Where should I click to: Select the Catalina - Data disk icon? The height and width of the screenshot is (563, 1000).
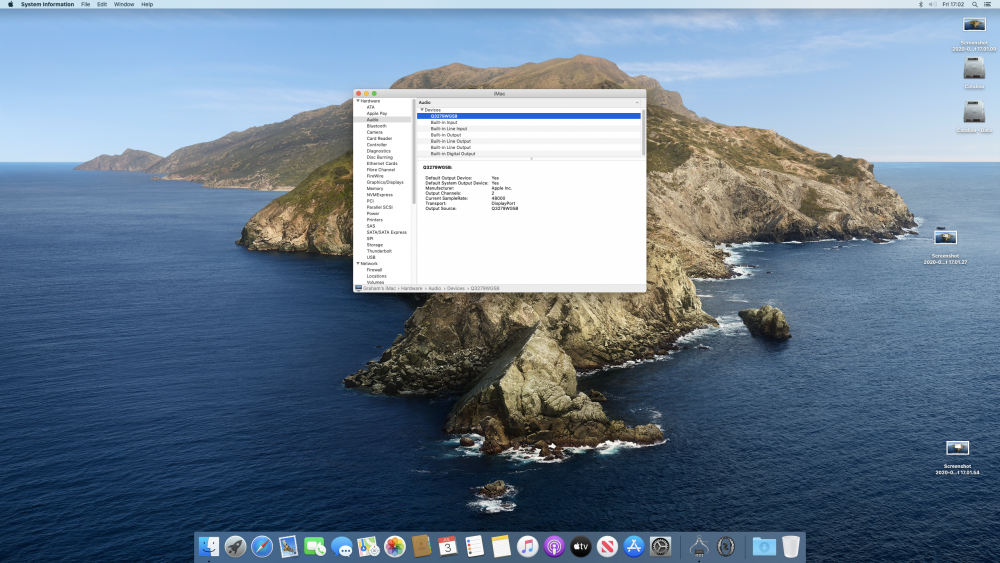[974, 112]
